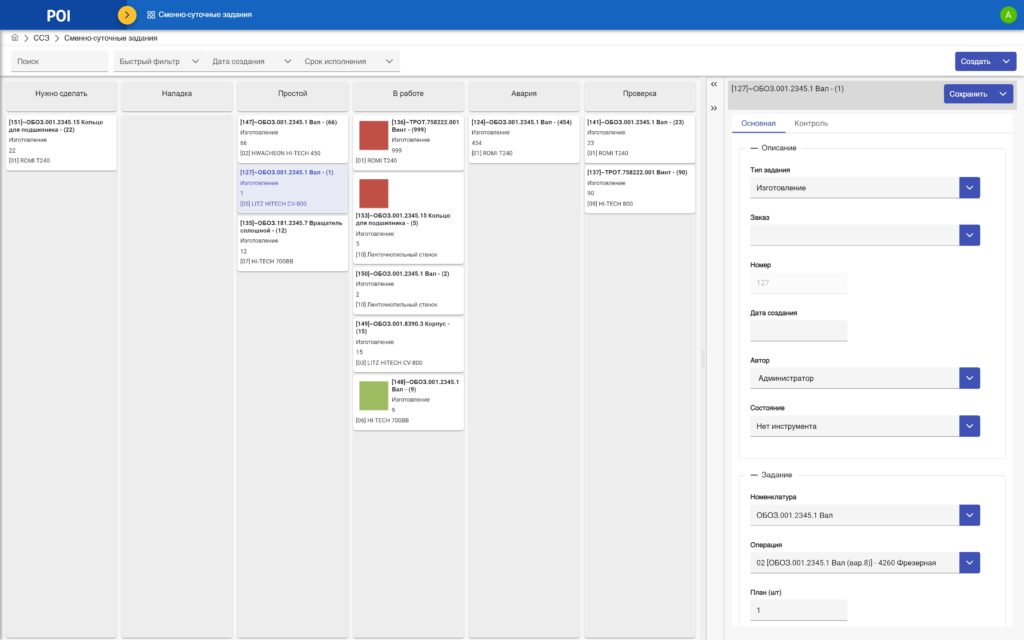
Task: Click red swatch on card 153 Кольцо
Action: pos(374,194)
